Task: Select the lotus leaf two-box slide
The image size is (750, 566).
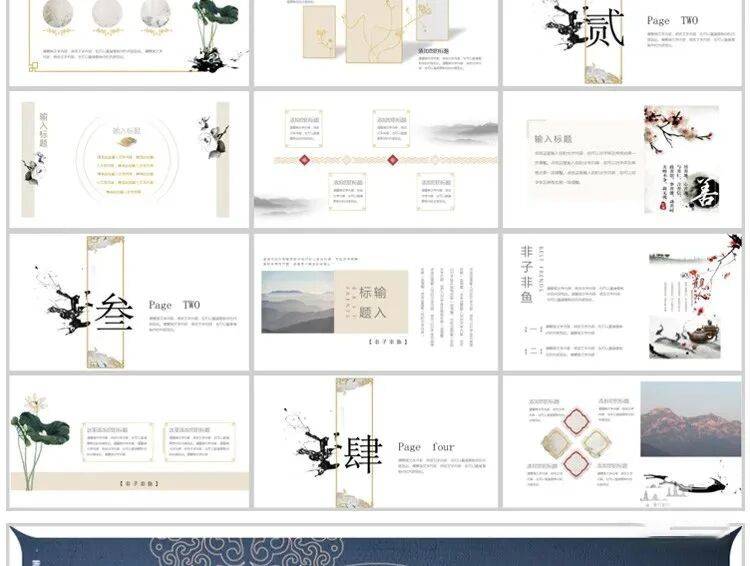Action: (129, 442)
